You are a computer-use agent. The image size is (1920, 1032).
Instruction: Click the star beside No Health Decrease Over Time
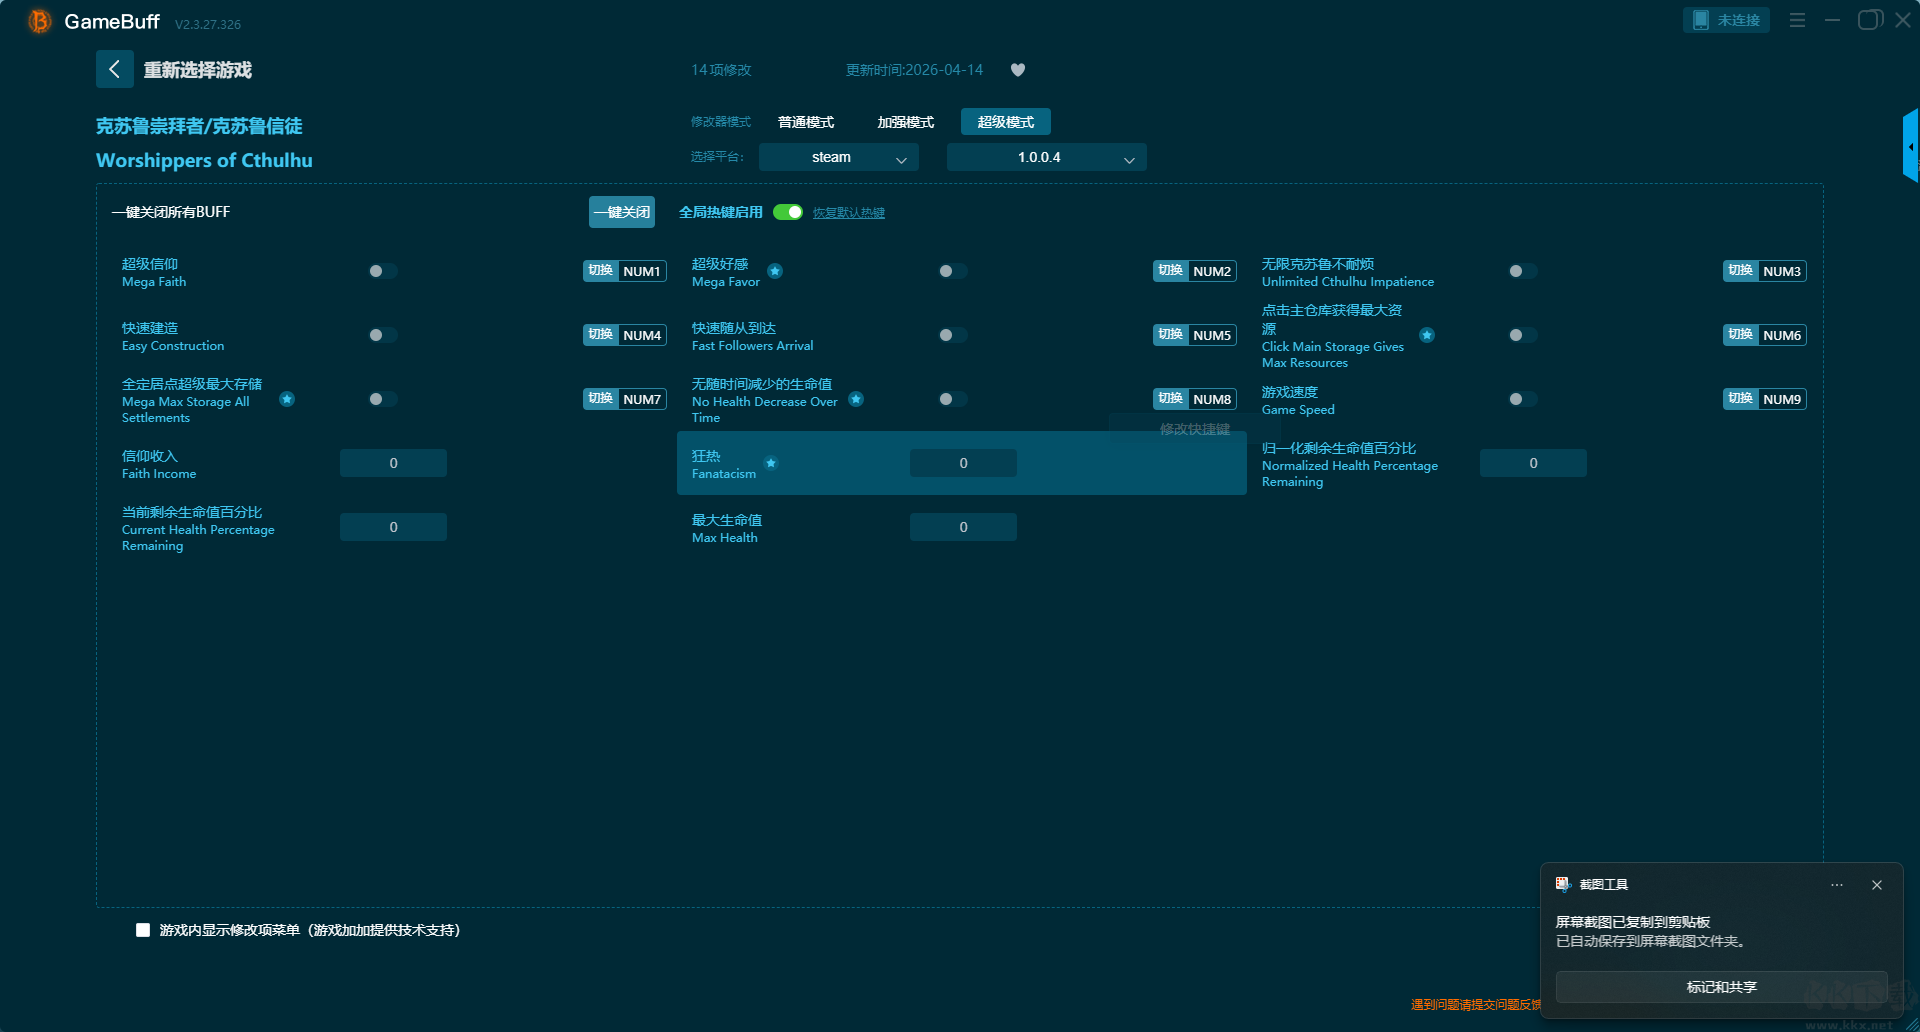856,399
